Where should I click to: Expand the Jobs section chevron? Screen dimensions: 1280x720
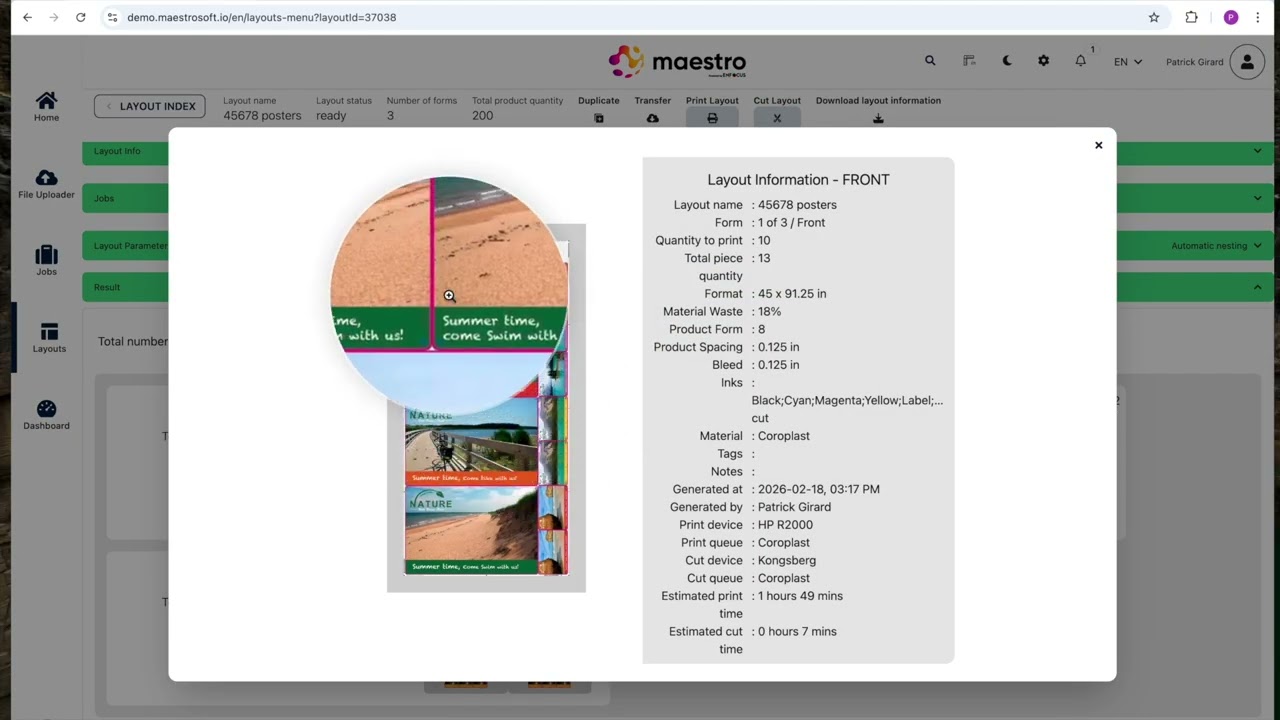tap(1257, 198)
